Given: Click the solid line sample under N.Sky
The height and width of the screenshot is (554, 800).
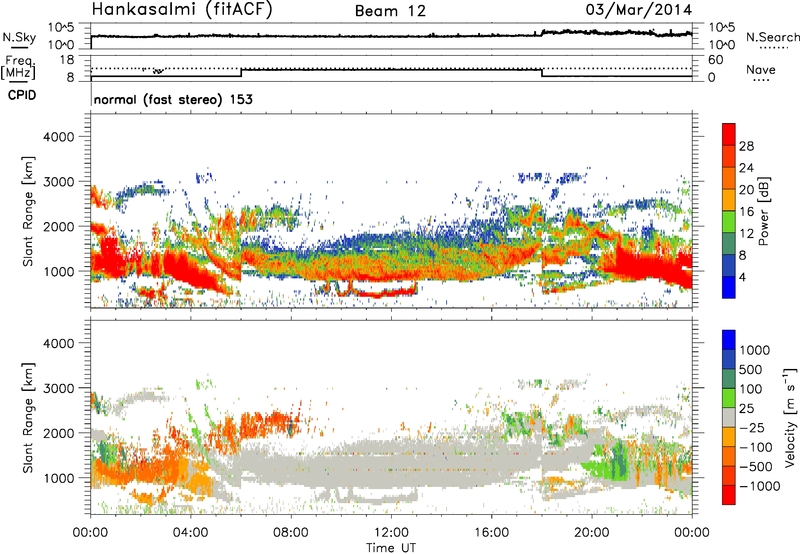Looking at the screenshot, I should (x=19, y=47).
